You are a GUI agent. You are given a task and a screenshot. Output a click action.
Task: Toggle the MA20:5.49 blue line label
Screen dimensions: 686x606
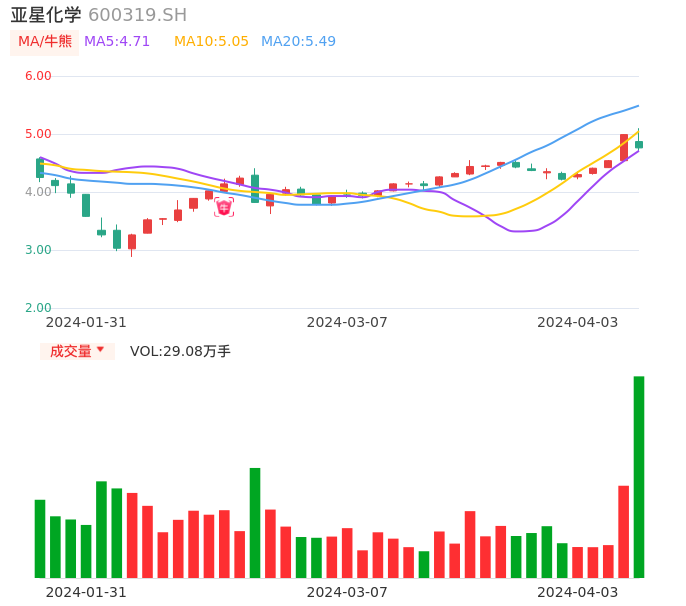[298, 42]
